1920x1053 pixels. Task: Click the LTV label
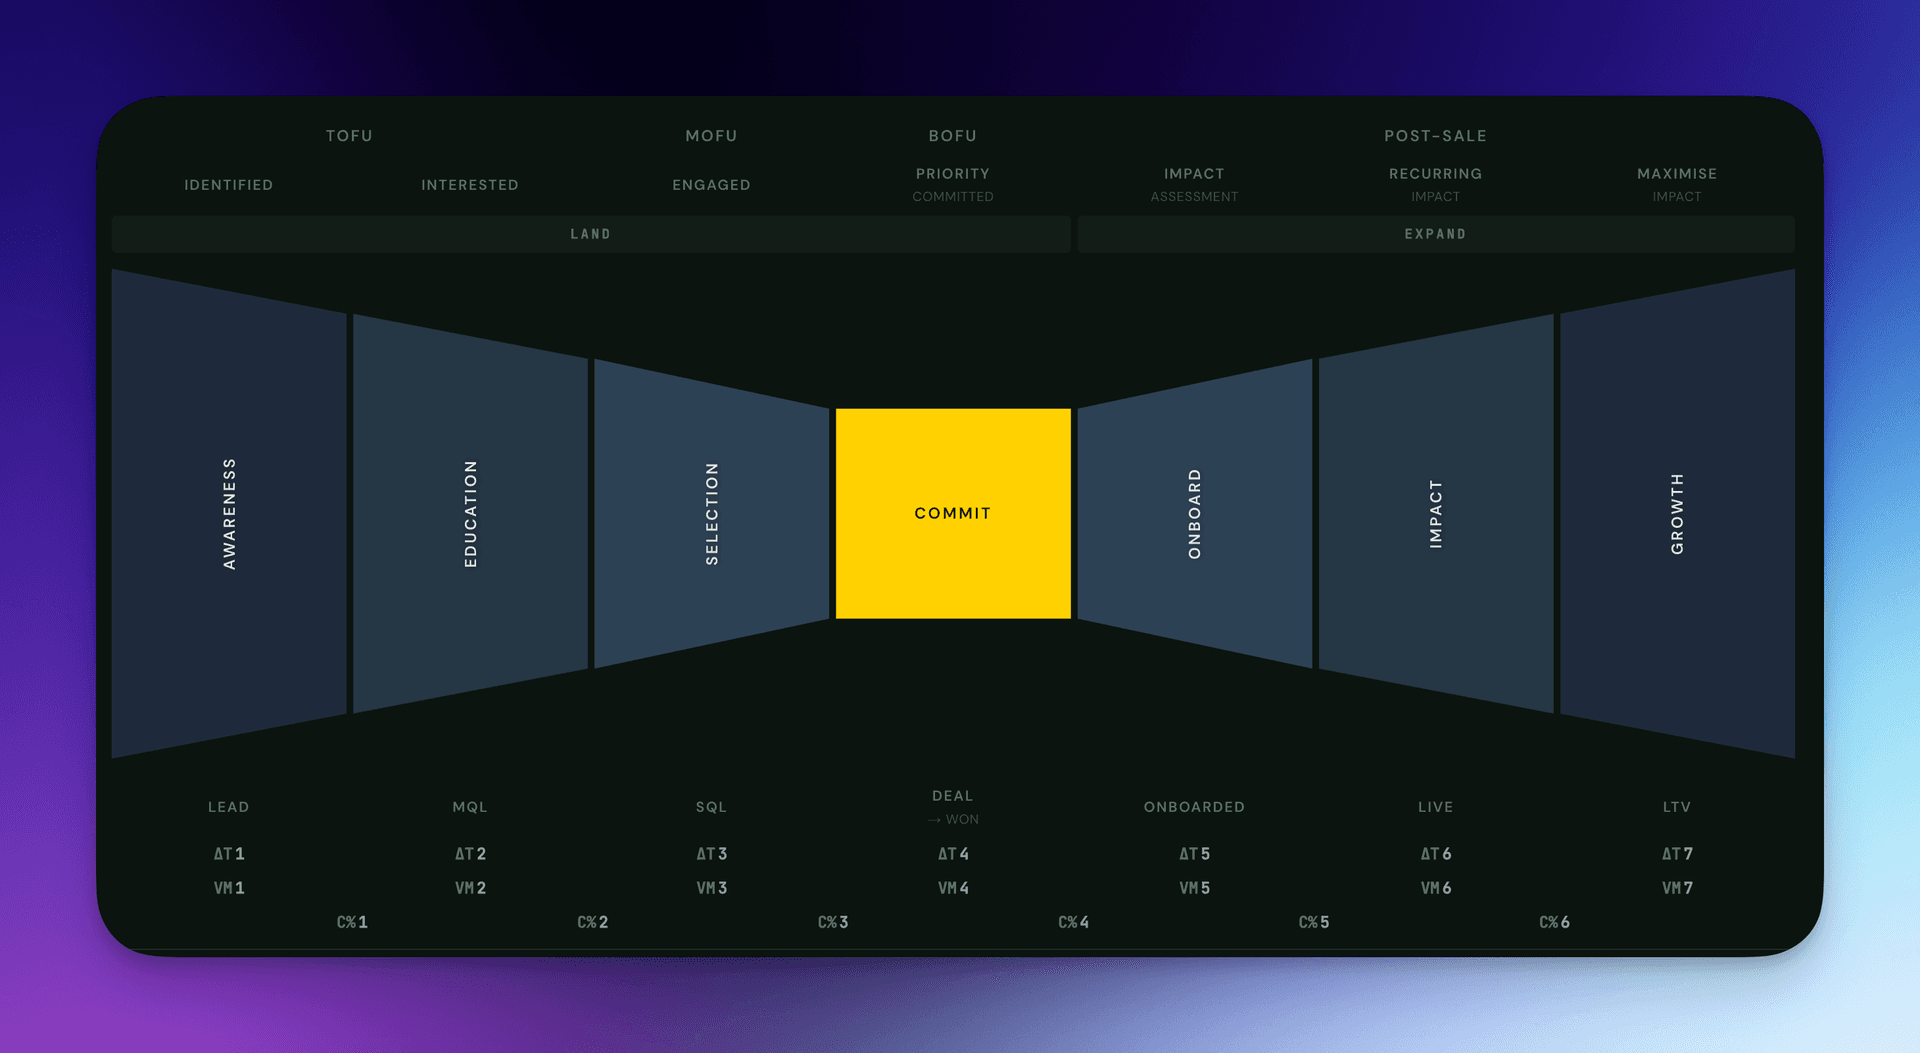tap(1677, 807)
